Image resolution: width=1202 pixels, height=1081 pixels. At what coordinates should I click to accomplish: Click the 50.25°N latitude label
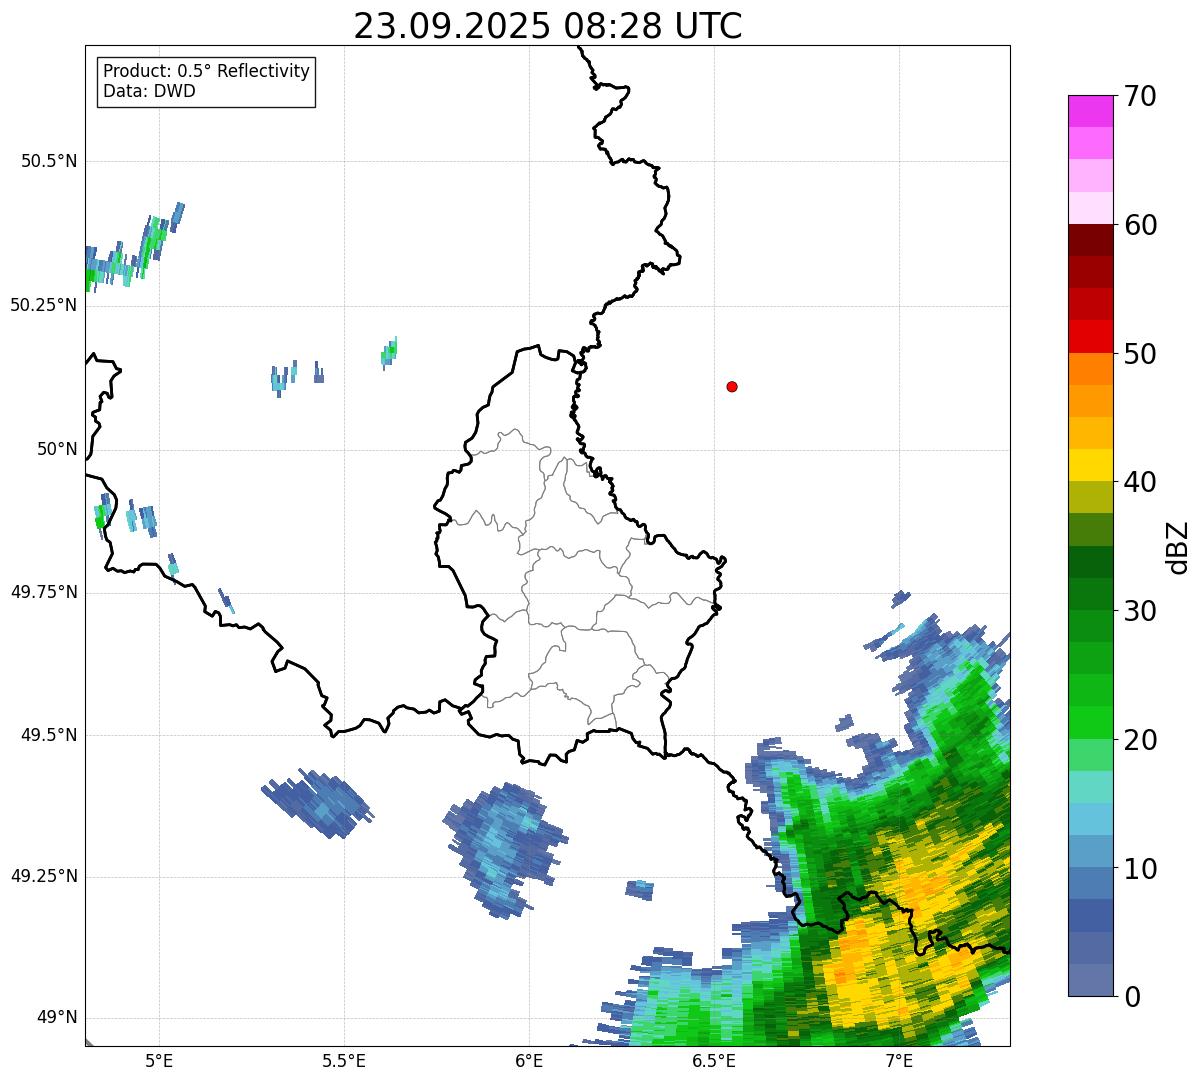click(x=44, y=305)
